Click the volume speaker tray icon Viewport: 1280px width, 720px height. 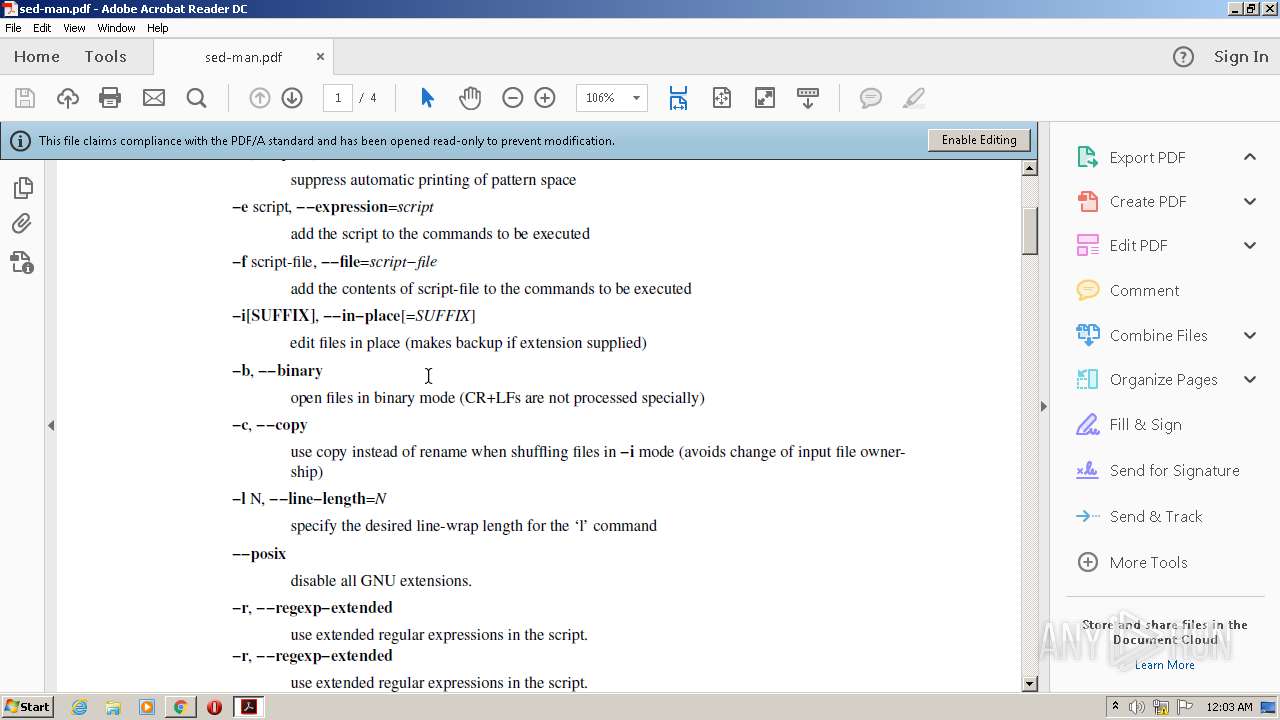tap(1137, 707)
